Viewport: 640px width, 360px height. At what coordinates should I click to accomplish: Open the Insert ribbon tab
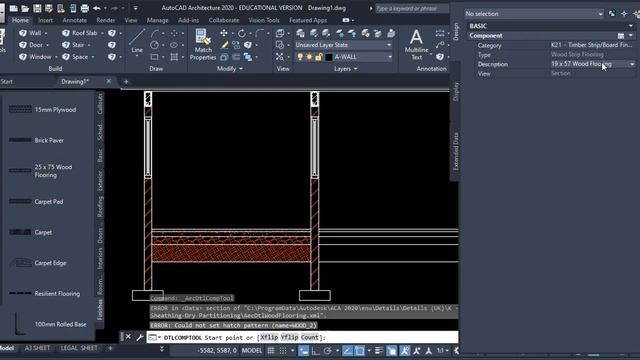(45, 20)
